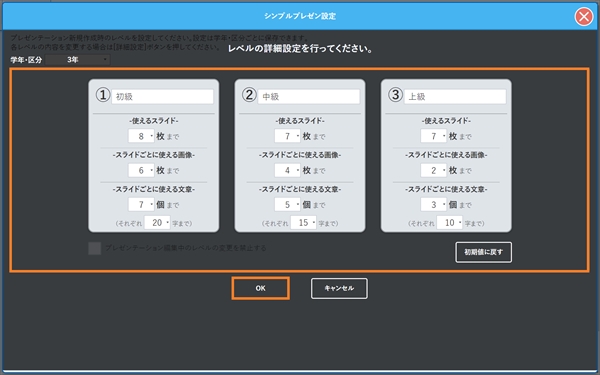Open 中級 character limit dropdown showing 15

coord(303,222)
